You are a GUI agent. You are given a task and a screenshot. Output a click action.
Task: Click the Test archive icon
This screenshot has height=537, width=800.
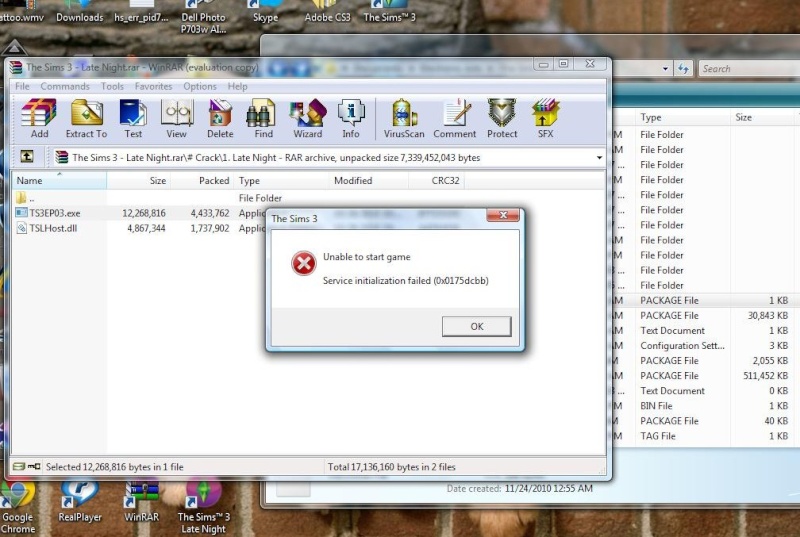133,117
